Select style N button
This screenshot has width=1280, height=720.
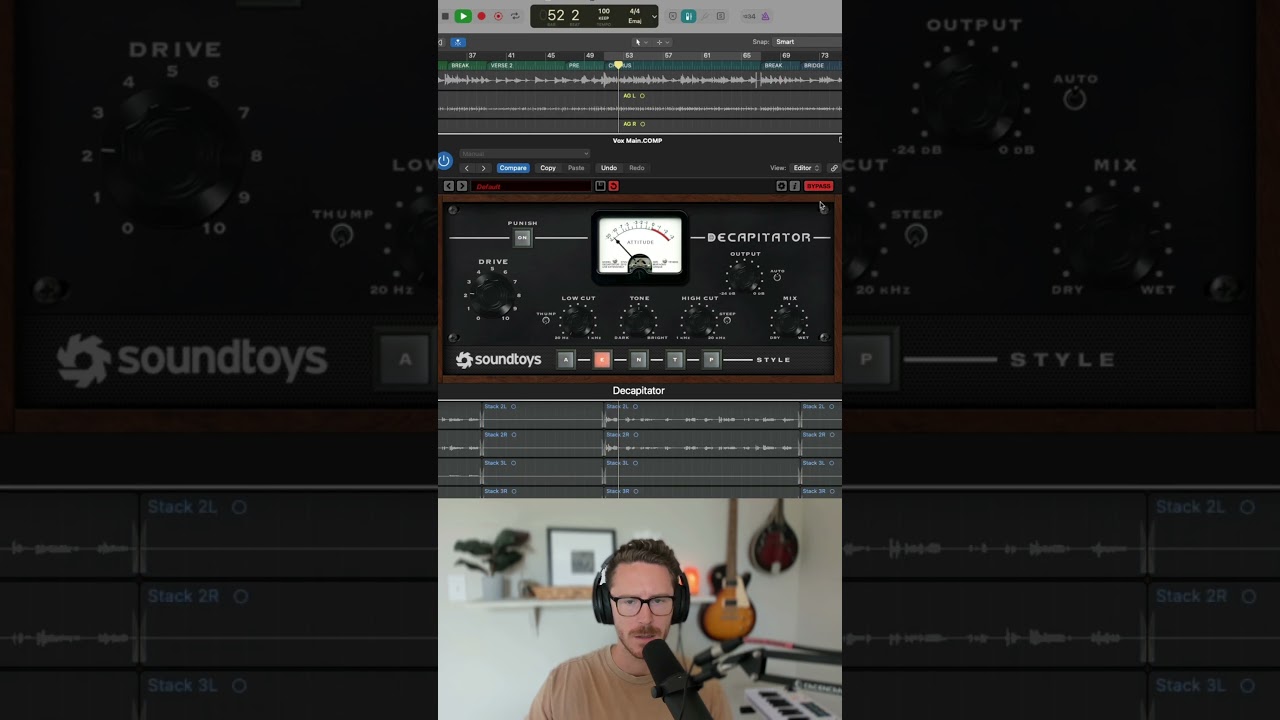pos(639,360)
